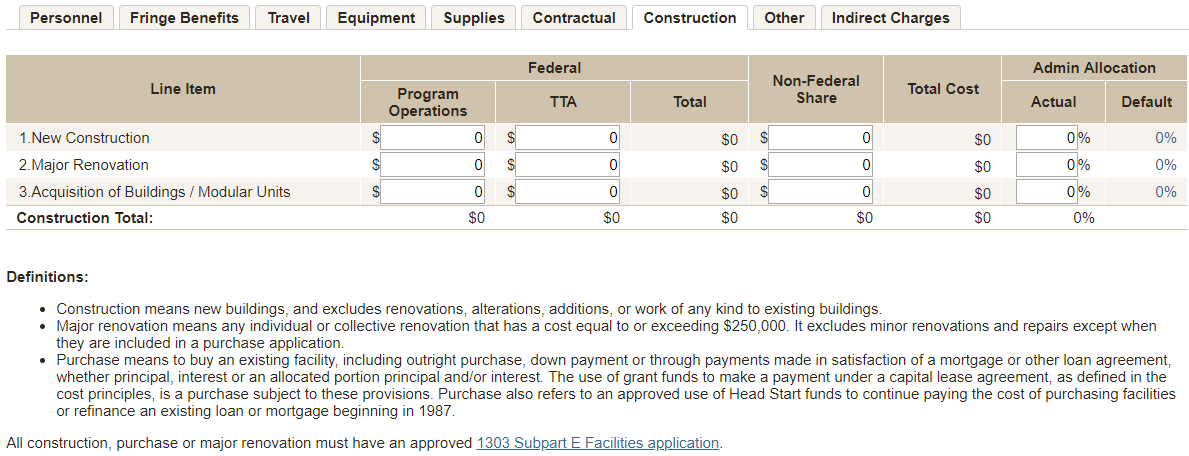This screenshot has width=1189, height=456.
Task: Click New Construction TTA amount field
Action: click(567, 138)
